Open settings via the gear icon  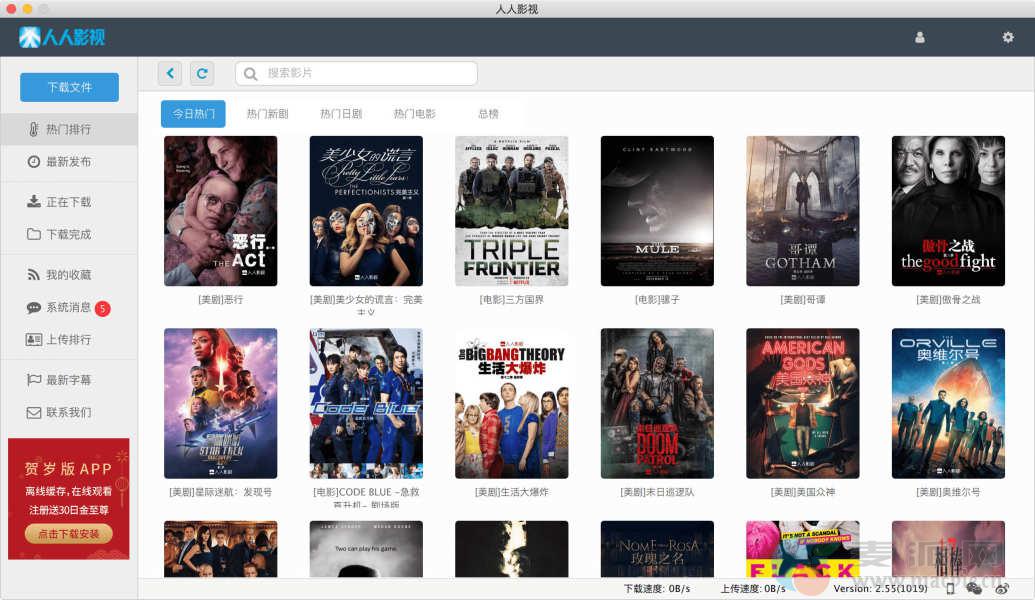[x=1007, y=38]
